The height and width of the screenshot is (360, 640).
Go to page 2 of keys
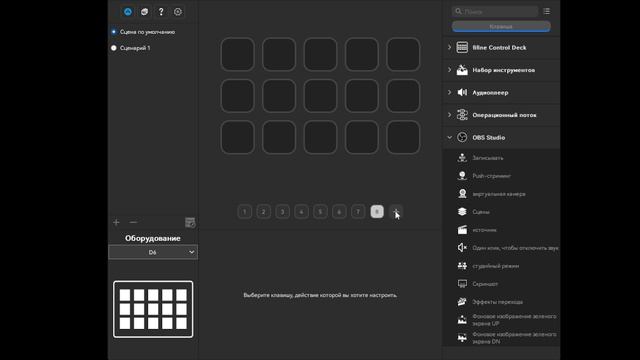[263, 212]
